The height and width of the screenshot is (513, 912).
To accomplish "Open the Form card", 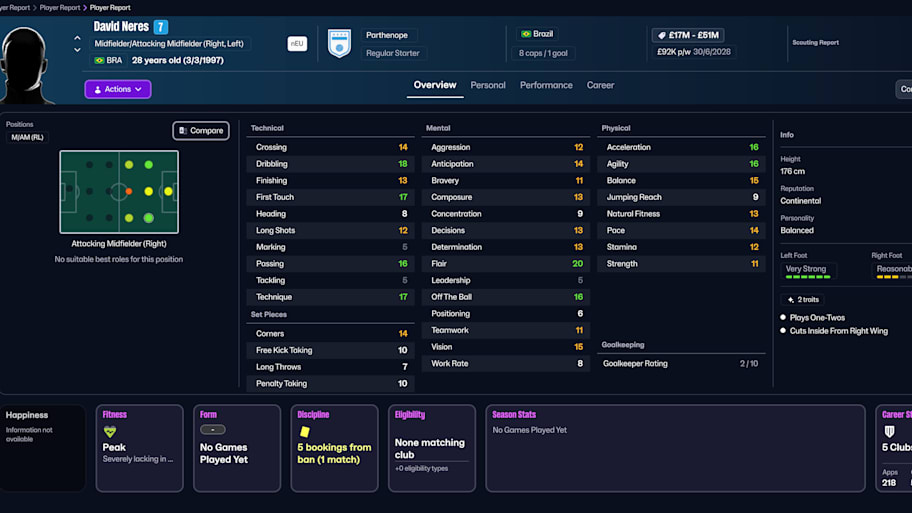I will tap(237, 448).
